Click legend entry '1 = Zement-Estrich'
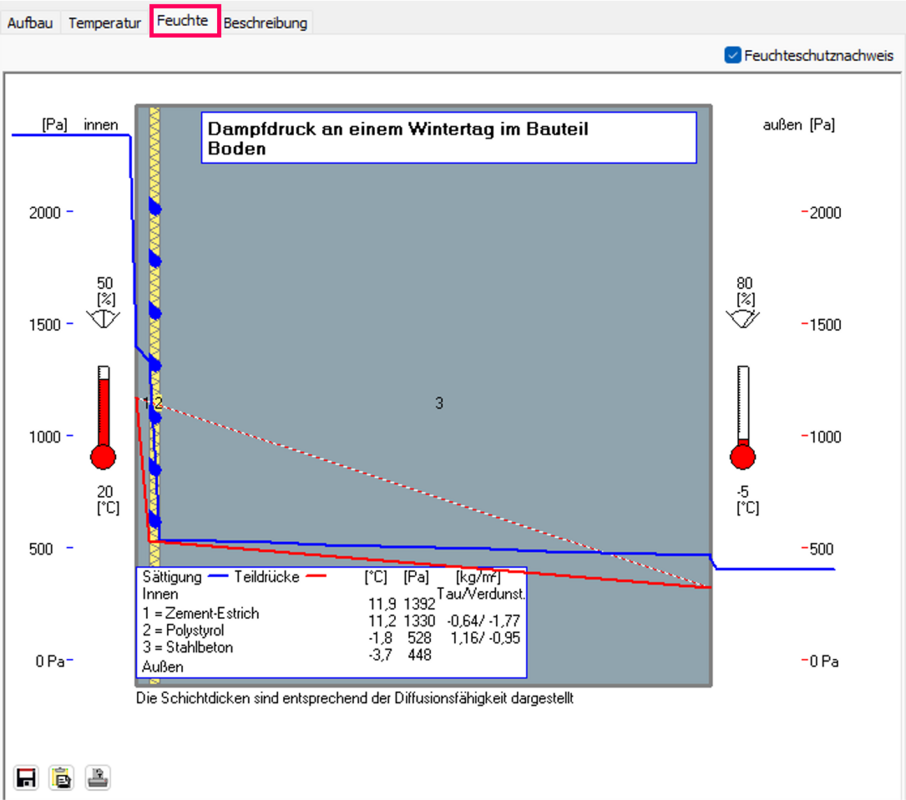This screenshot has height=800, width=906. (200, 612)
